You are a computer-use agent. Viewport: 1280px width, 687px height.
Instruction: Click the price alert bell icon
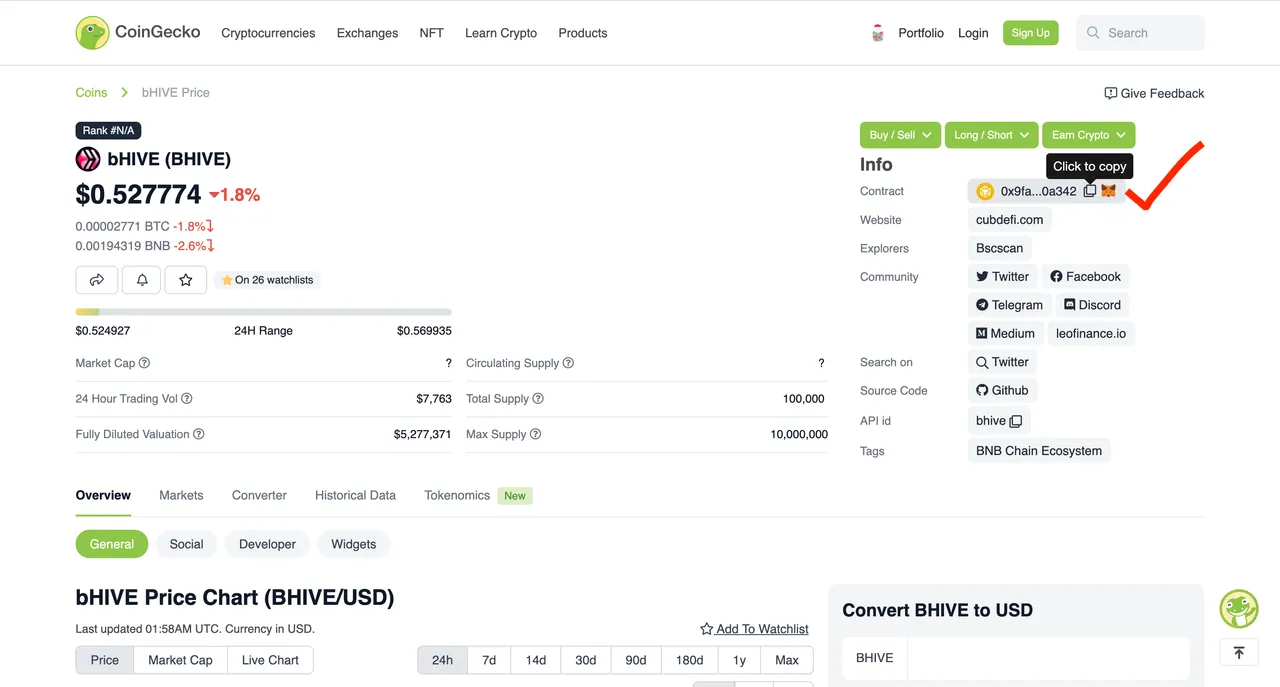141,280
